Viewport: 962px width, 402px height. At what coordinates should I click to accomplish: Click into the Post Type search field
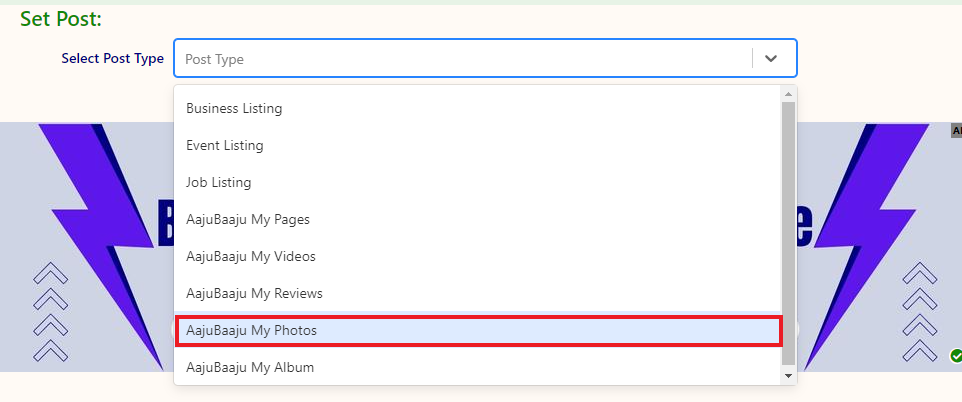coord(460,59)
